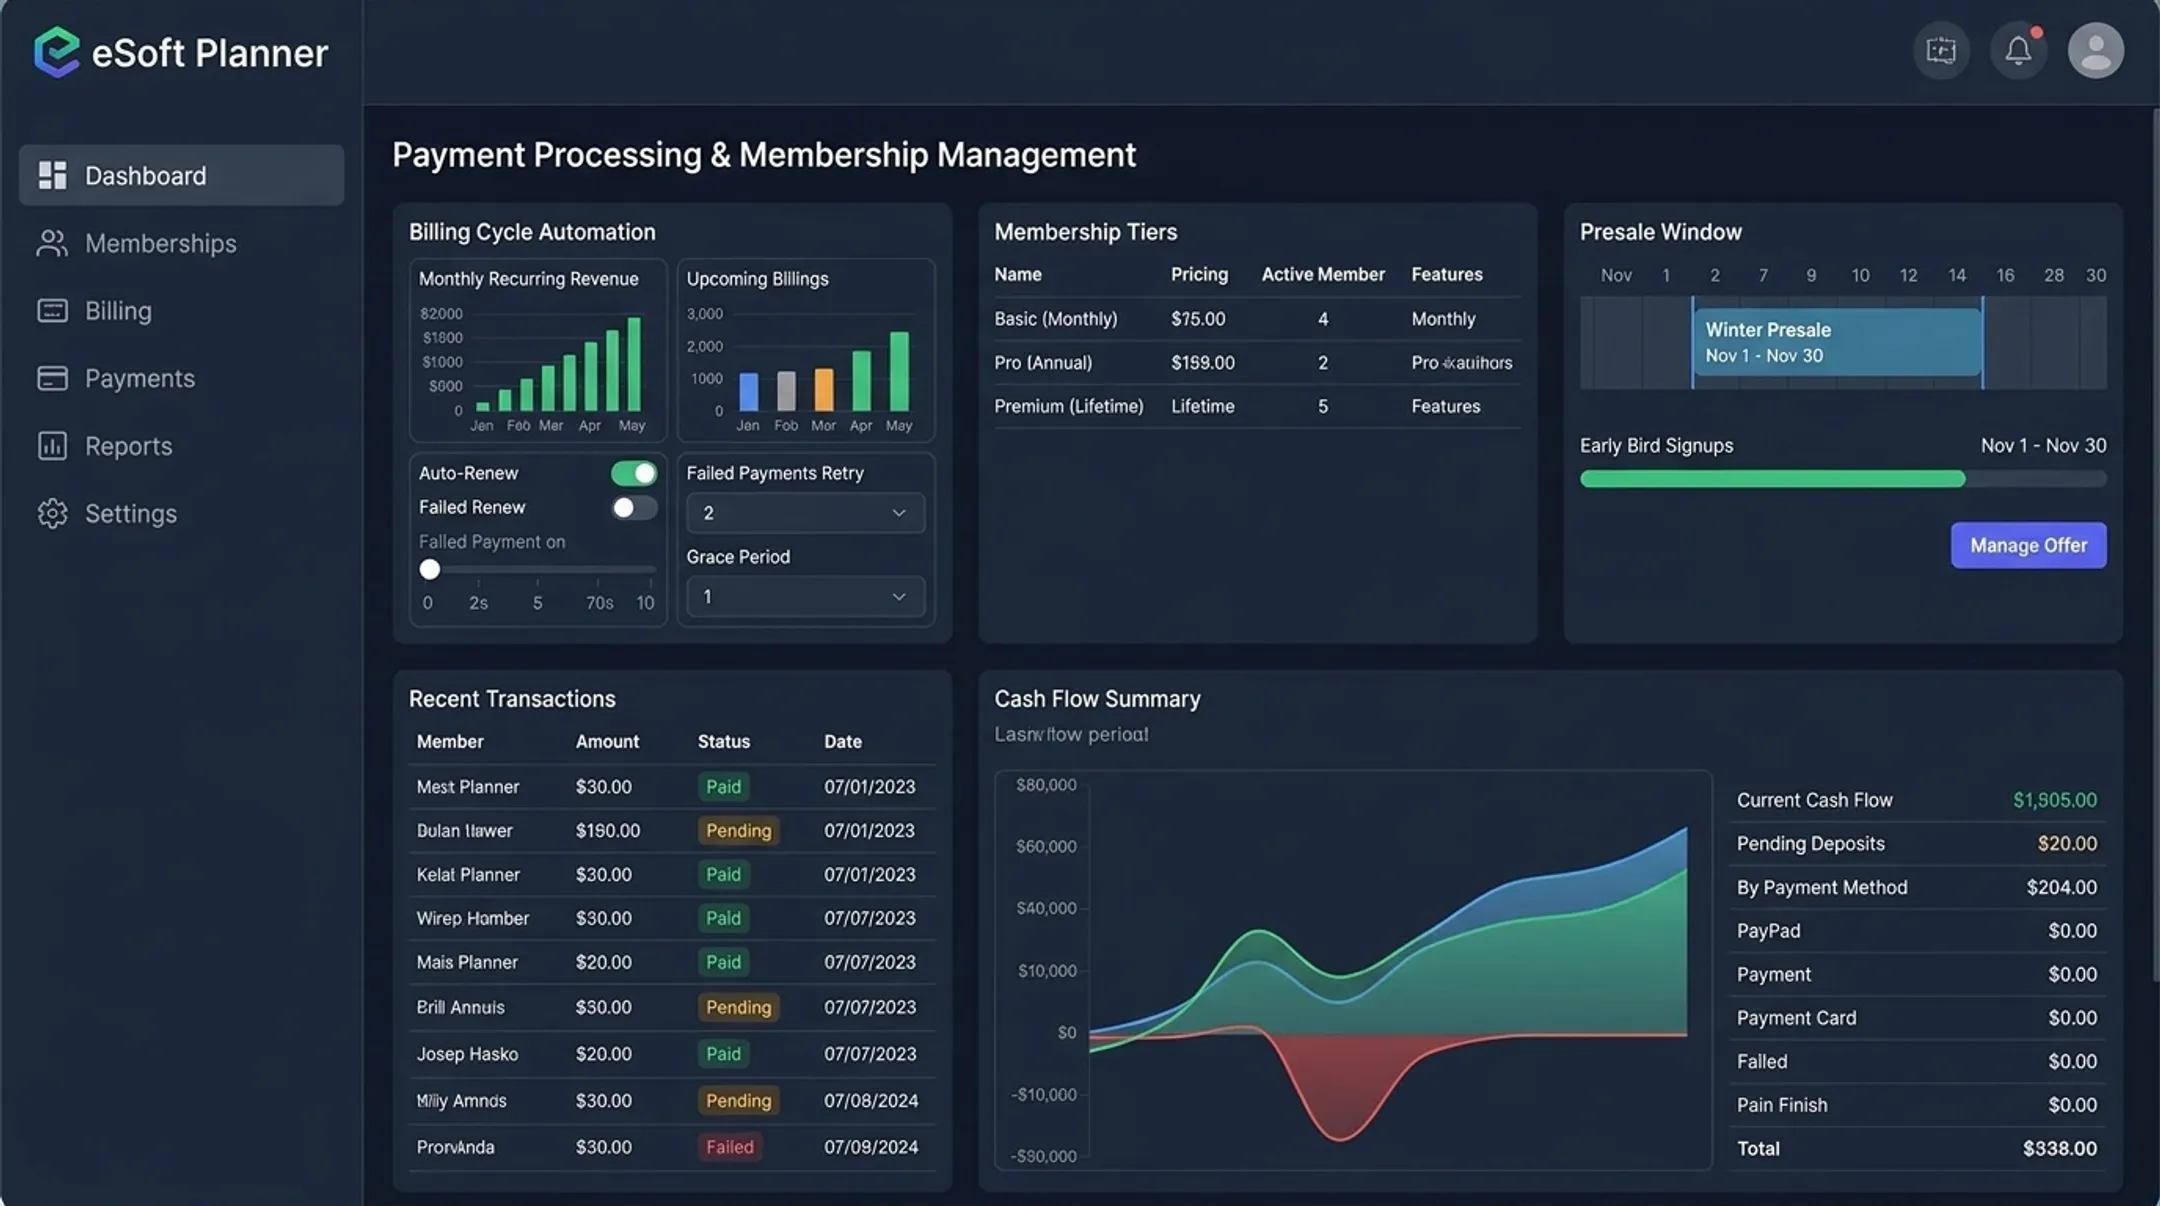Click the $75.00 pricing value
This screenshot has width=2160, height=1206.
click(x=1198, y=319)
